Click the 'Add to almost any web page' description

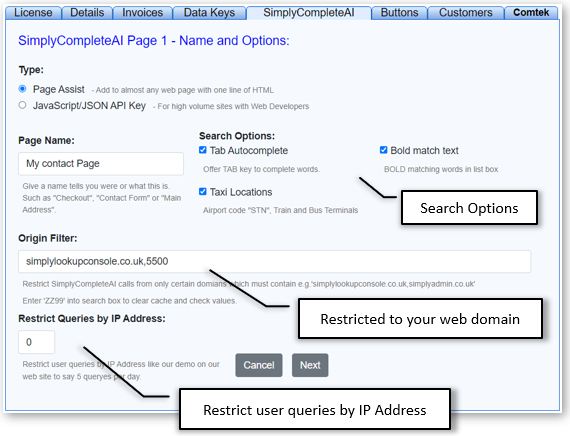click(182, 90)
